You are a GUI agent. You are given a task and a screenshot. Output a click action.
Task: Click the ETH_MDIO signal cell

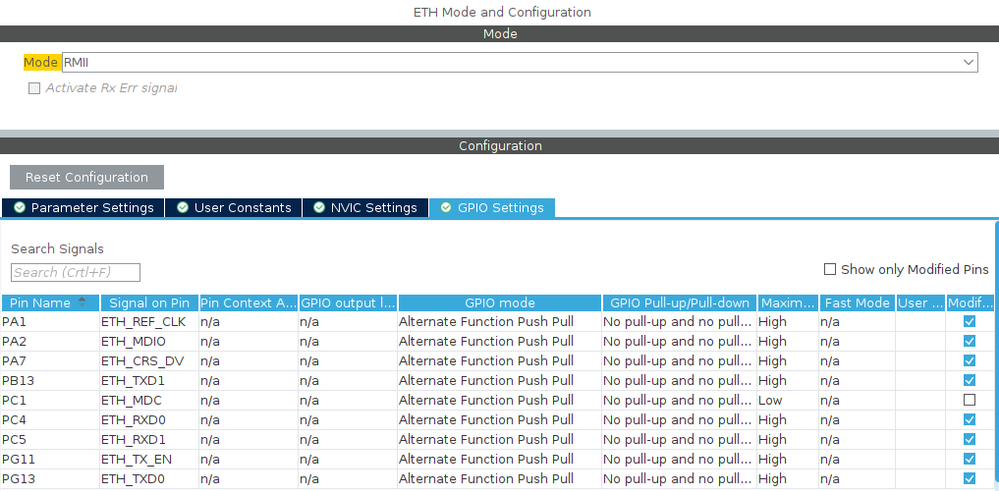point(149,341)
